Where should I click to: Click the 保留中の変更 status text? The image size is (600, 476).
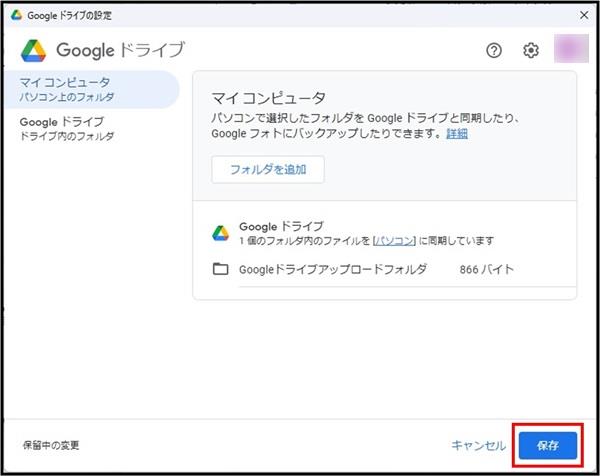[x=51, y=445]
